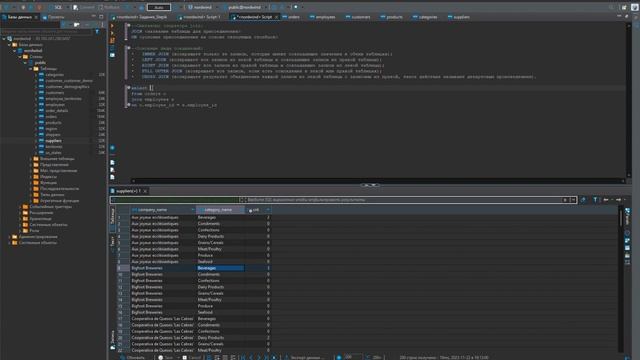The image size is (640, 360).
Task: Select the territories table in navigator
Action: coord(53,147)
